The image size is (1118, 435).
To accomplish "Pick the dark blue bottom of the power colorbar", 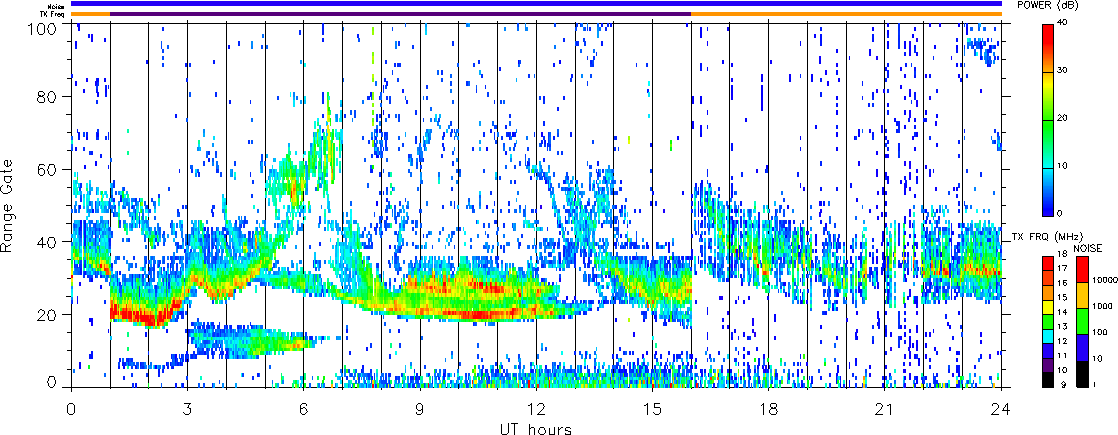I will [x=1048, y=208].
